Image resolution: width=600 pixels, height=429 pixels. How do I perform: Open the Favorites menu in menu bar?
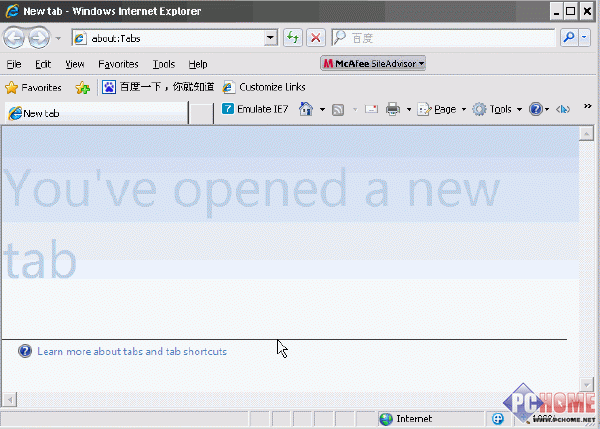118,64
